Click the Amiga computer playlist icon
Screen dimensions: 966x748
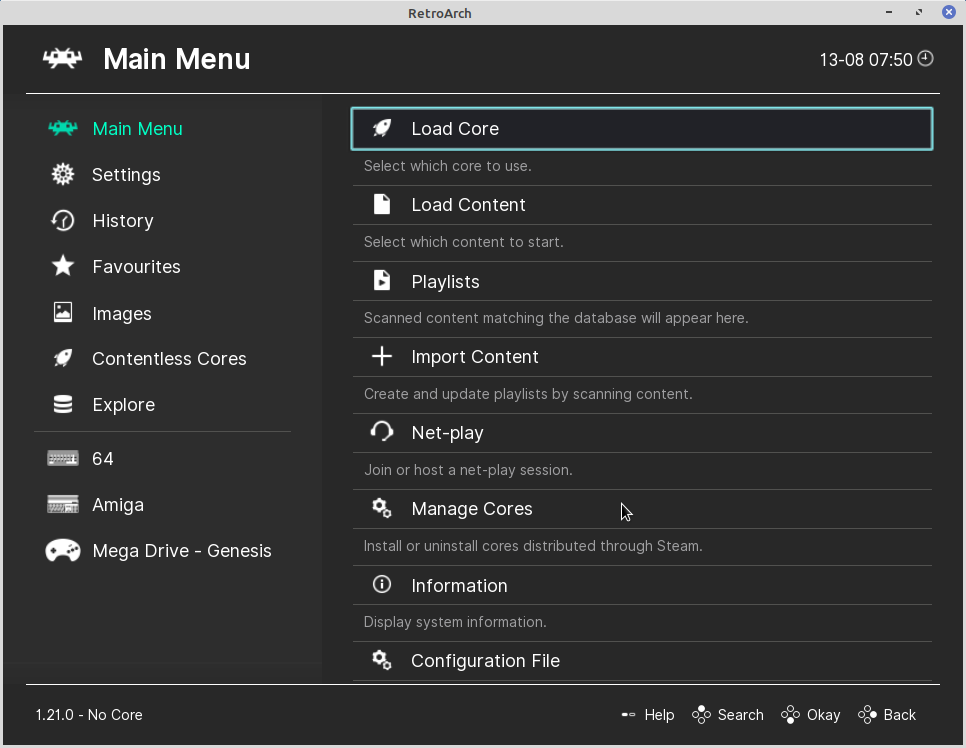[63, 504]
